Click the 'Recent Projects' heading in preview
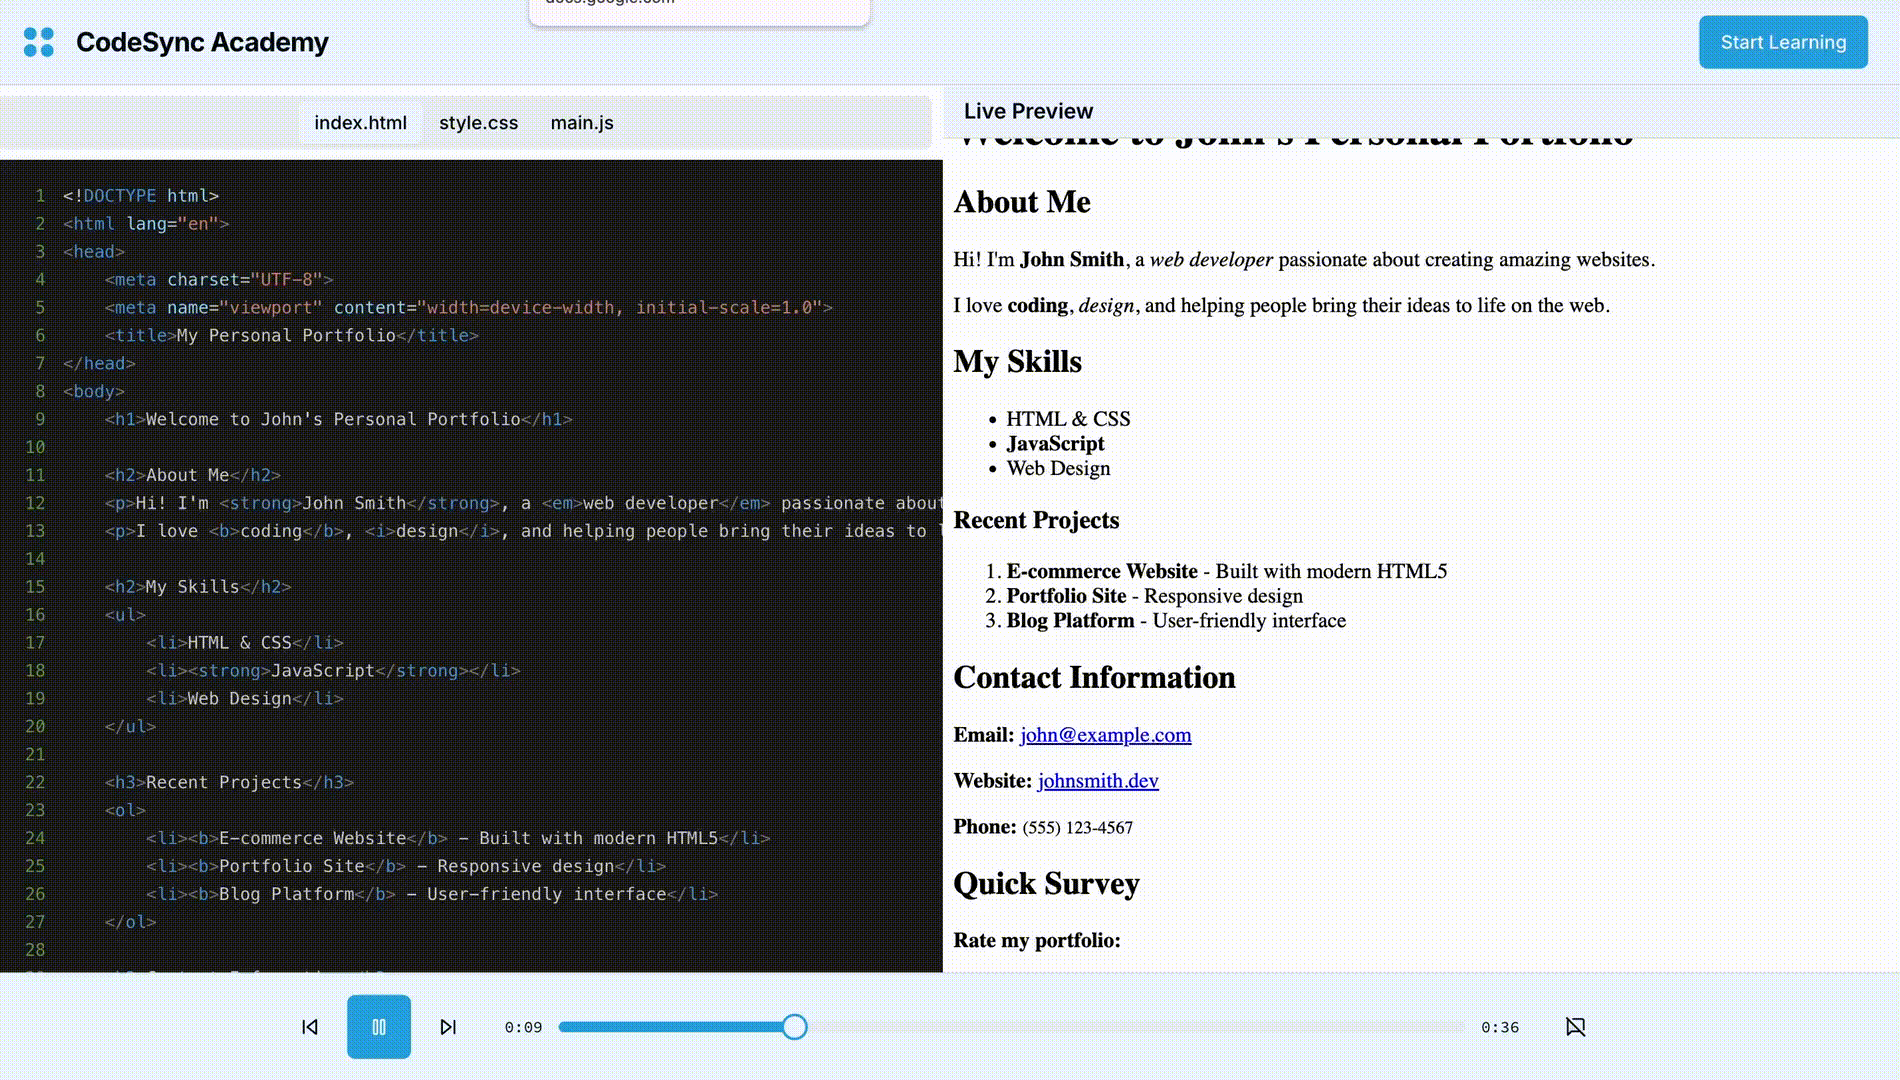This screenshot has width=1900, height=1080. click(x=1036, y=521)
